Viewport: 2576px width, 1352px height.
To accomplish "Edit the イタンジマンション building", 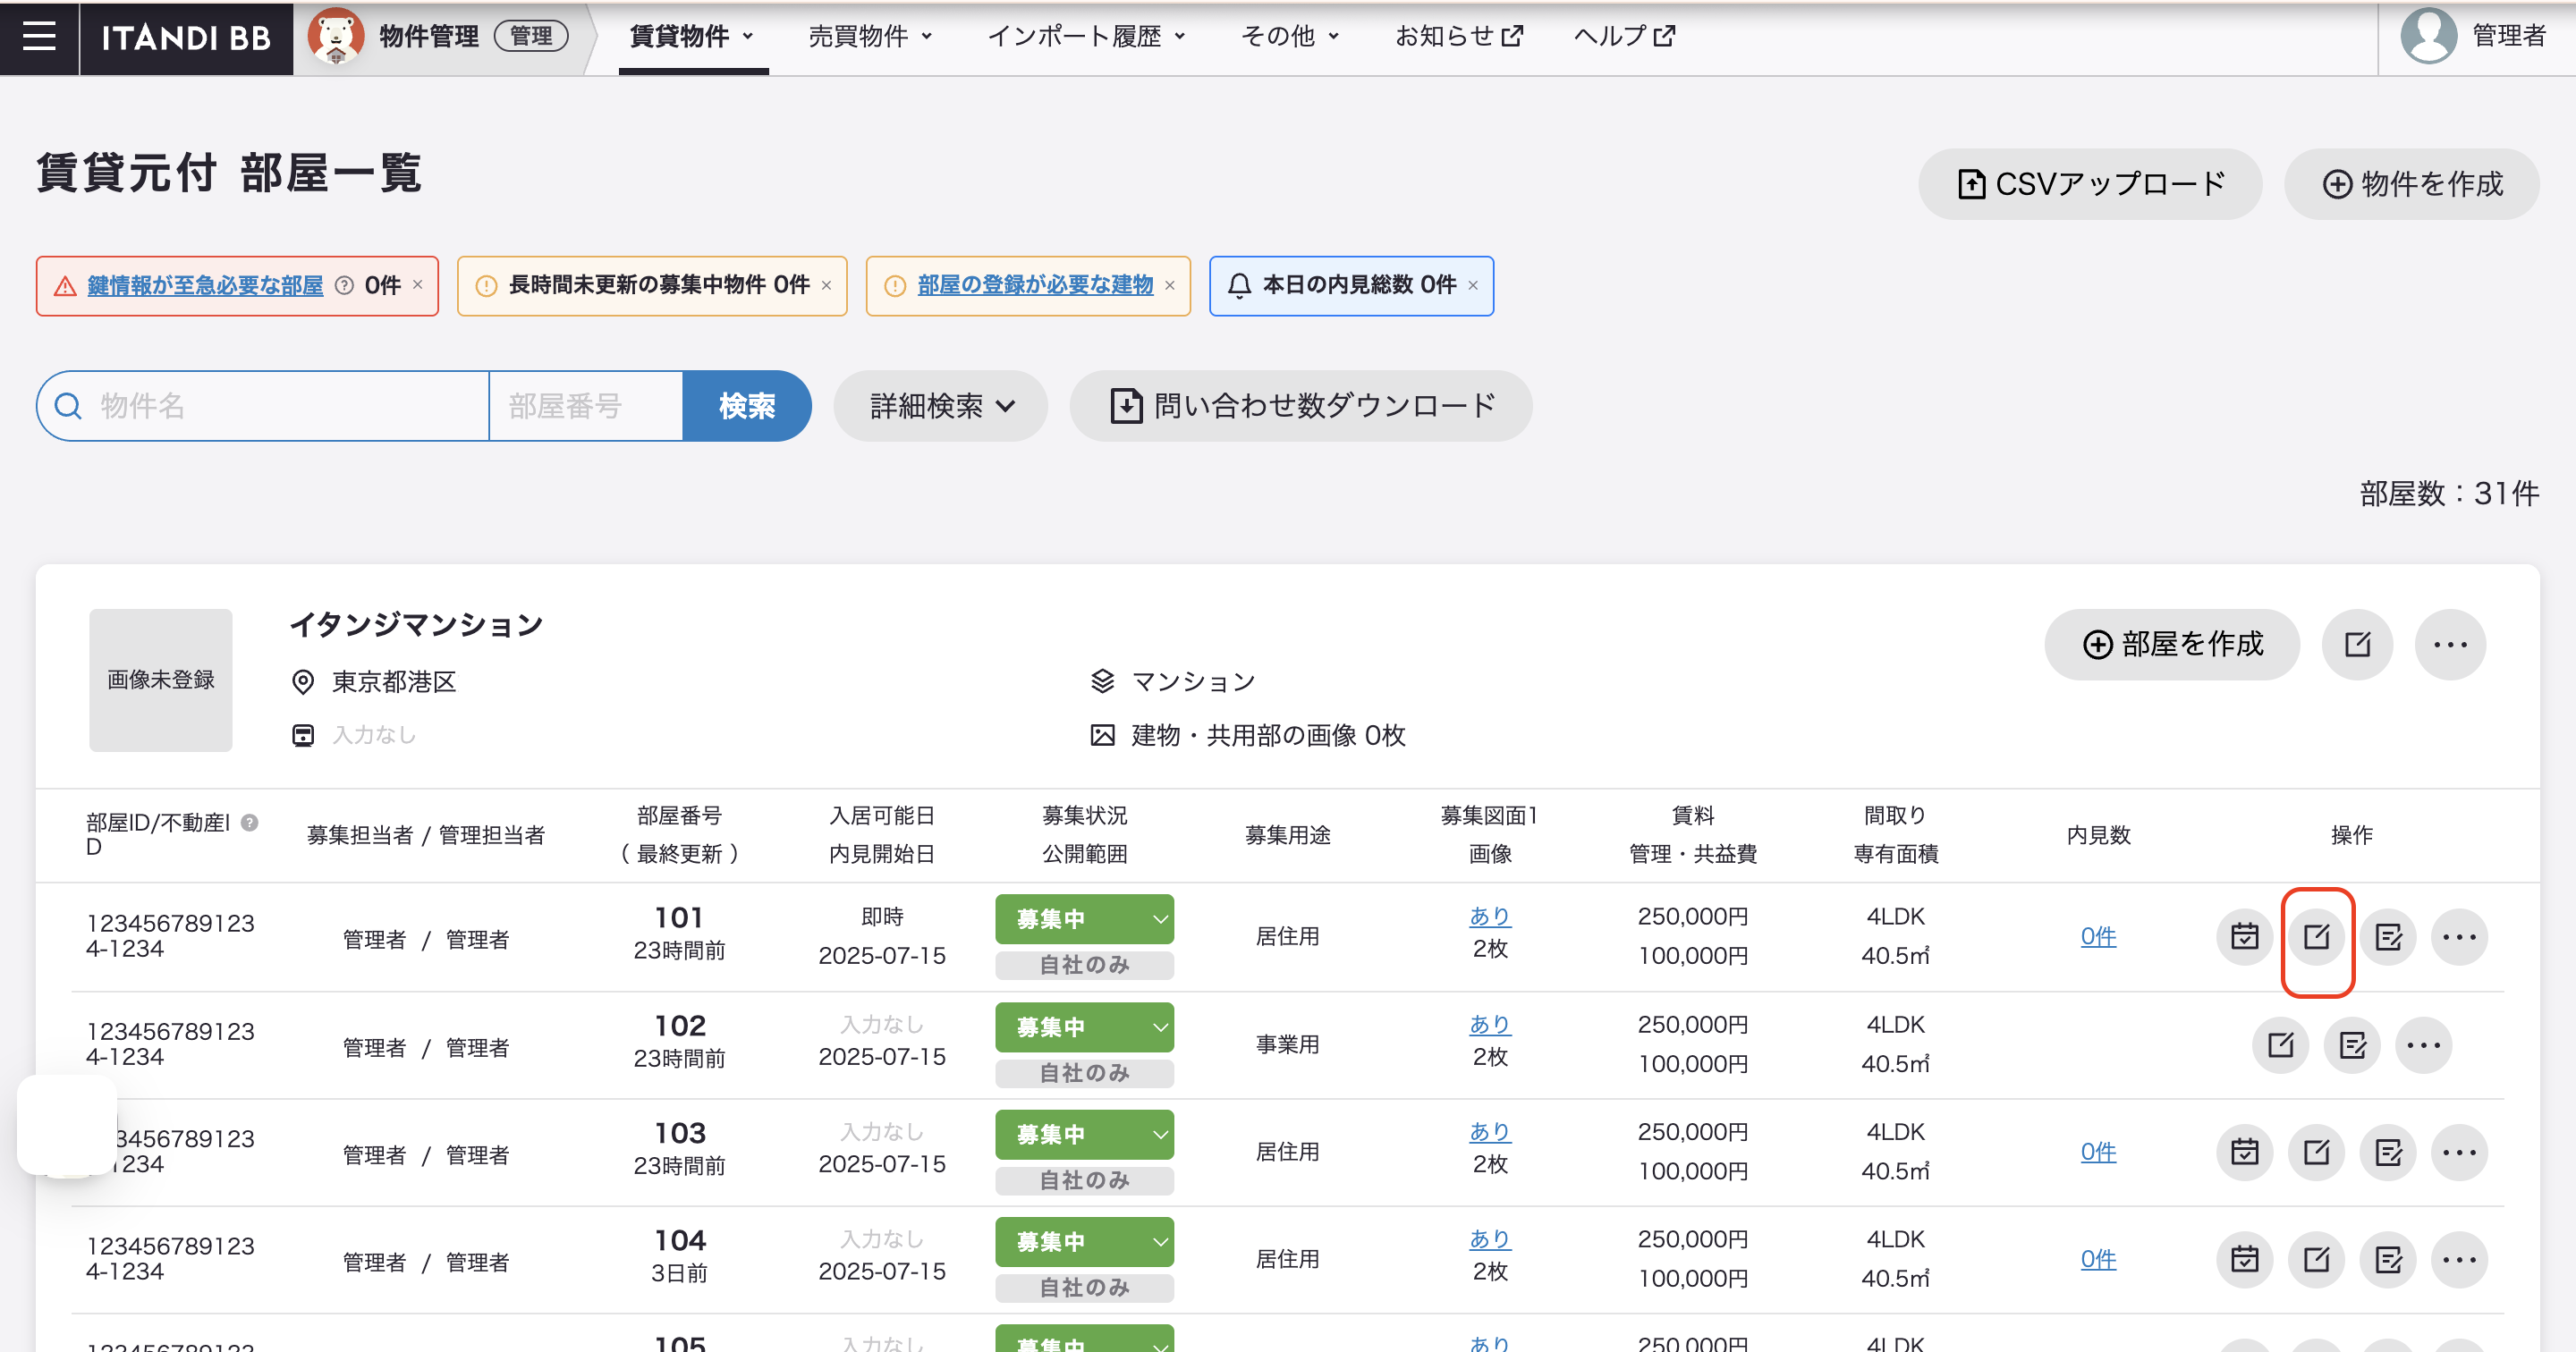I will click(x=2357, y=644).
